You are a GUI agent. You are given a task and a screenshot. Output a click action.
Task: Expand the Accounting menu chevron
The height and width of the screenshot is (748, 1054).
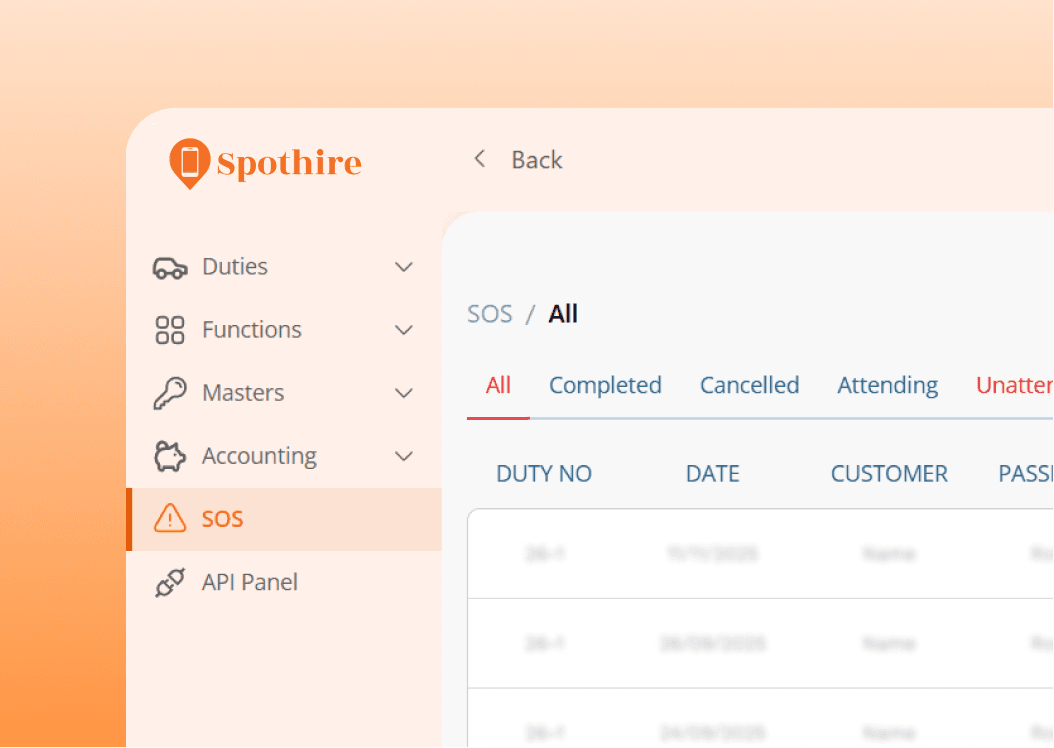(x=404, y=456)
